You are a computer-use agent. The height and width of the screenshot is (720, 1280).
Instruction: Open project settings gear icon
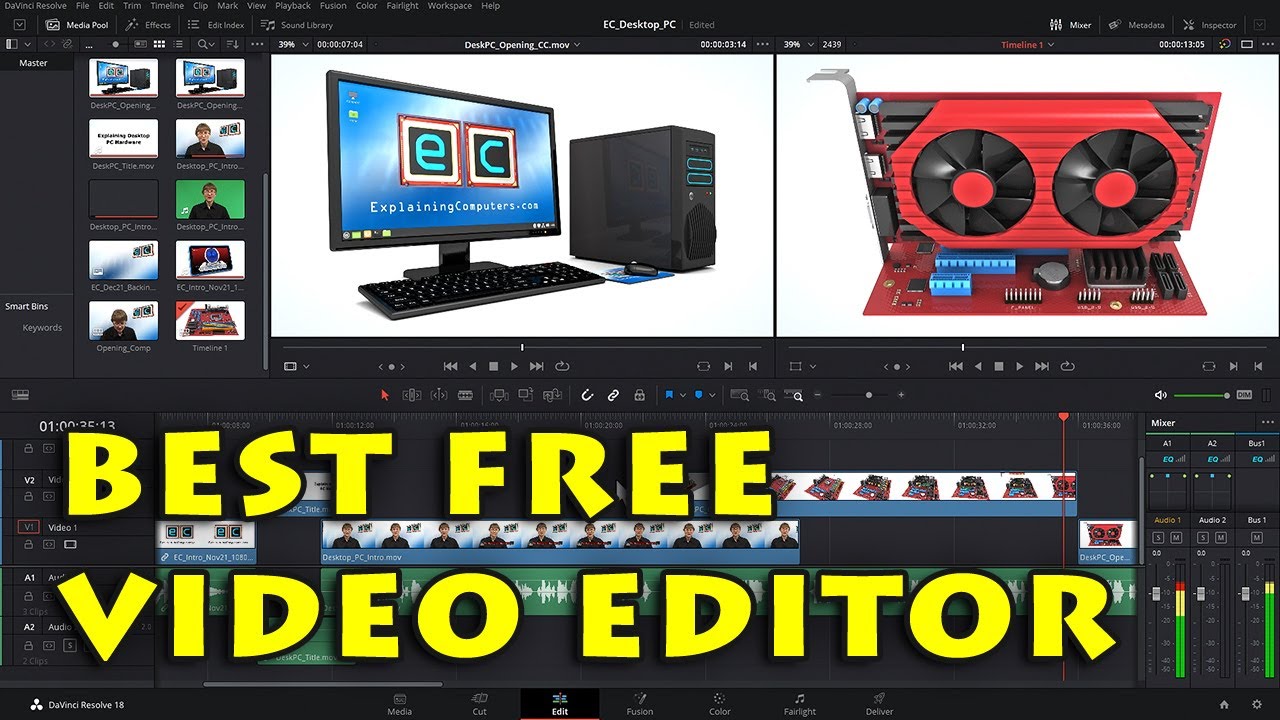(x=1257, y=704)
